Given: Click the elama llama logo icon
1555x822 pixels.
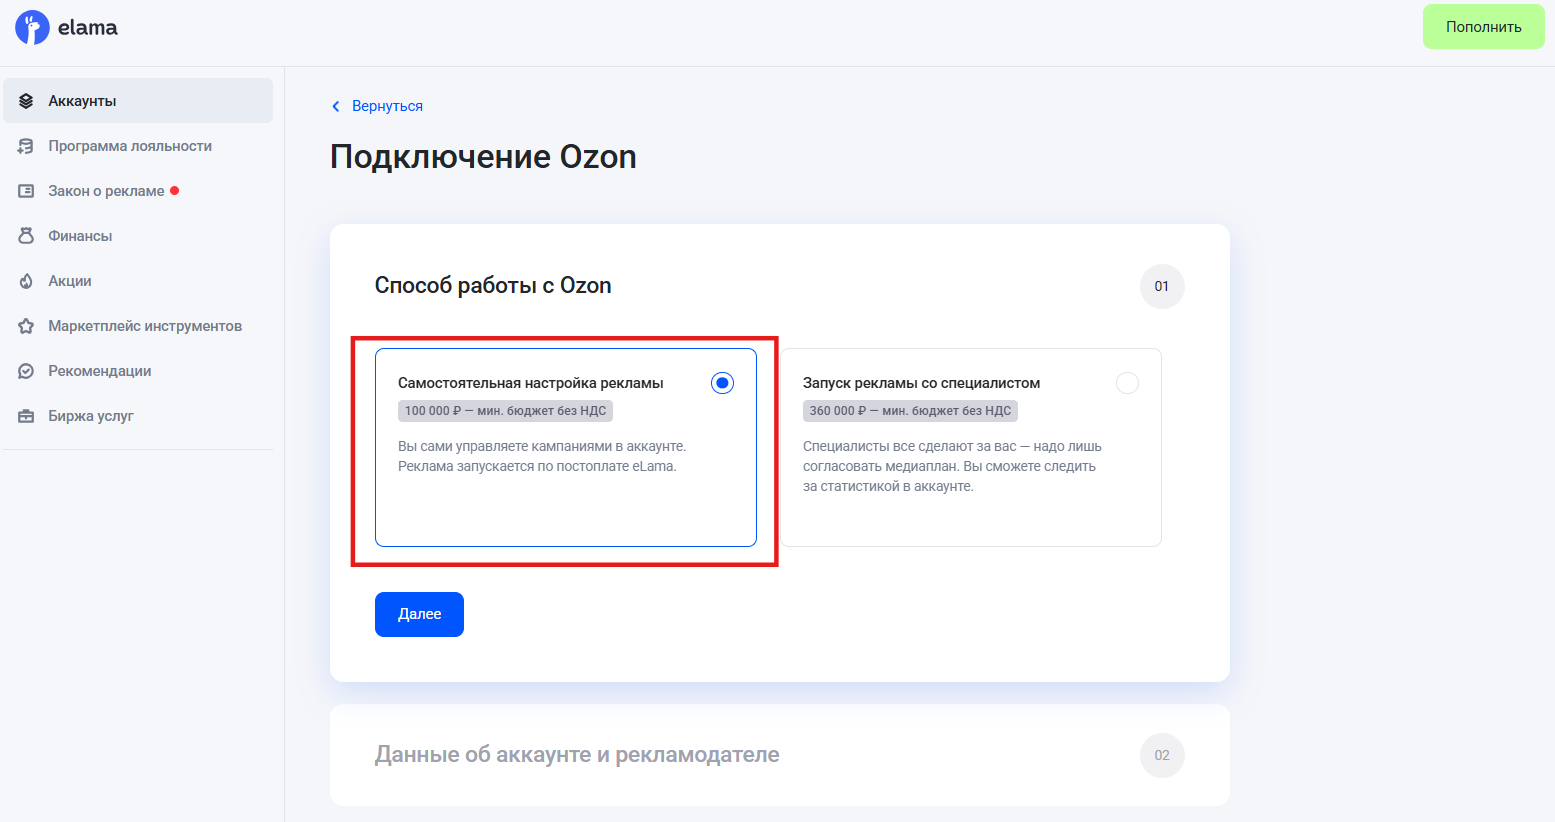Looking at the screenshot, I should tap(32, 27).
